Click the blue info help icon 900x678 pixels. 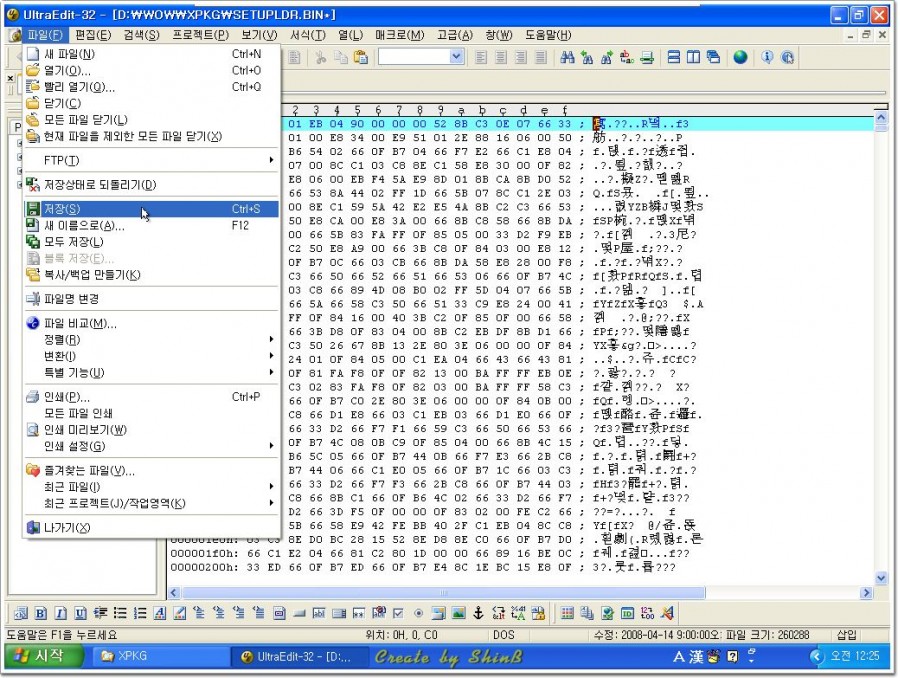[767, 57]
